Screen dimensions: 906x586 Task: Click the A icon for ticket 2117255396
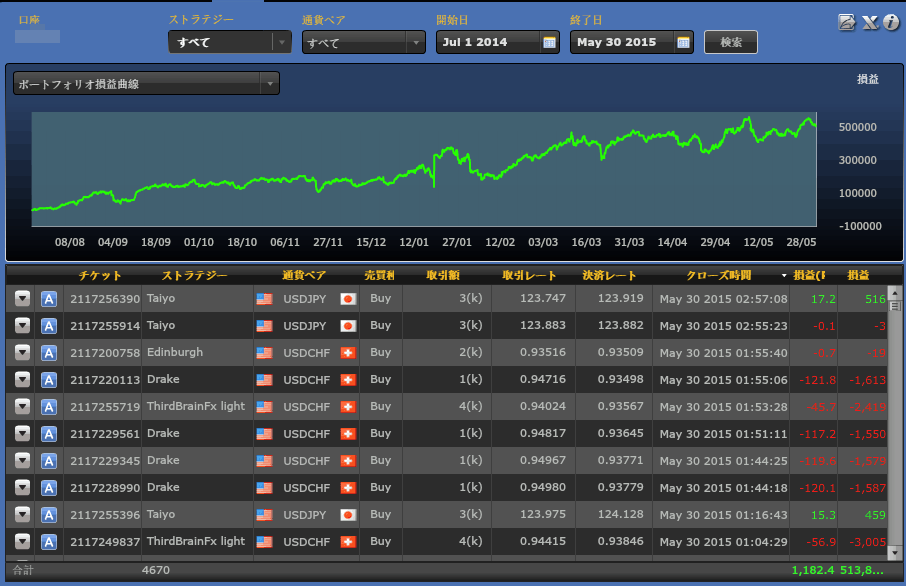49,514
